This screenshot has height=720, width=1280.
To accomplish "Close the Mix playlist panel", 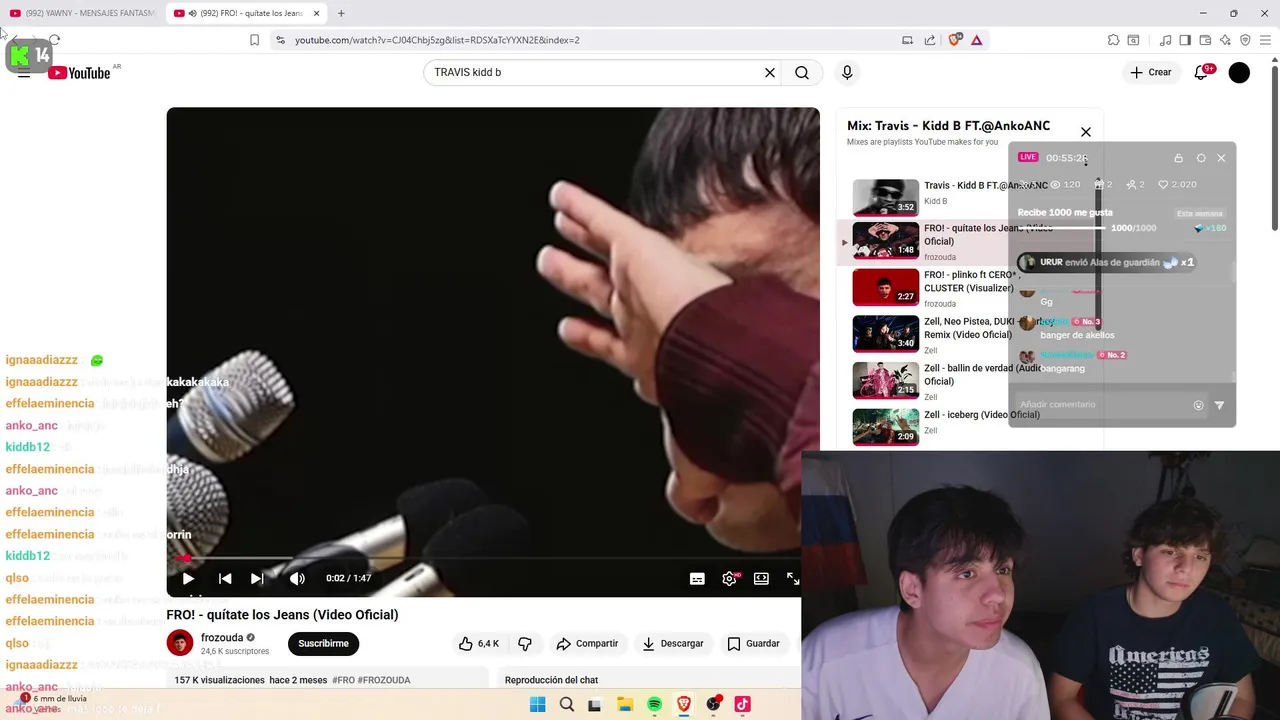I will pyautogui.click(x=1086, y=132).
